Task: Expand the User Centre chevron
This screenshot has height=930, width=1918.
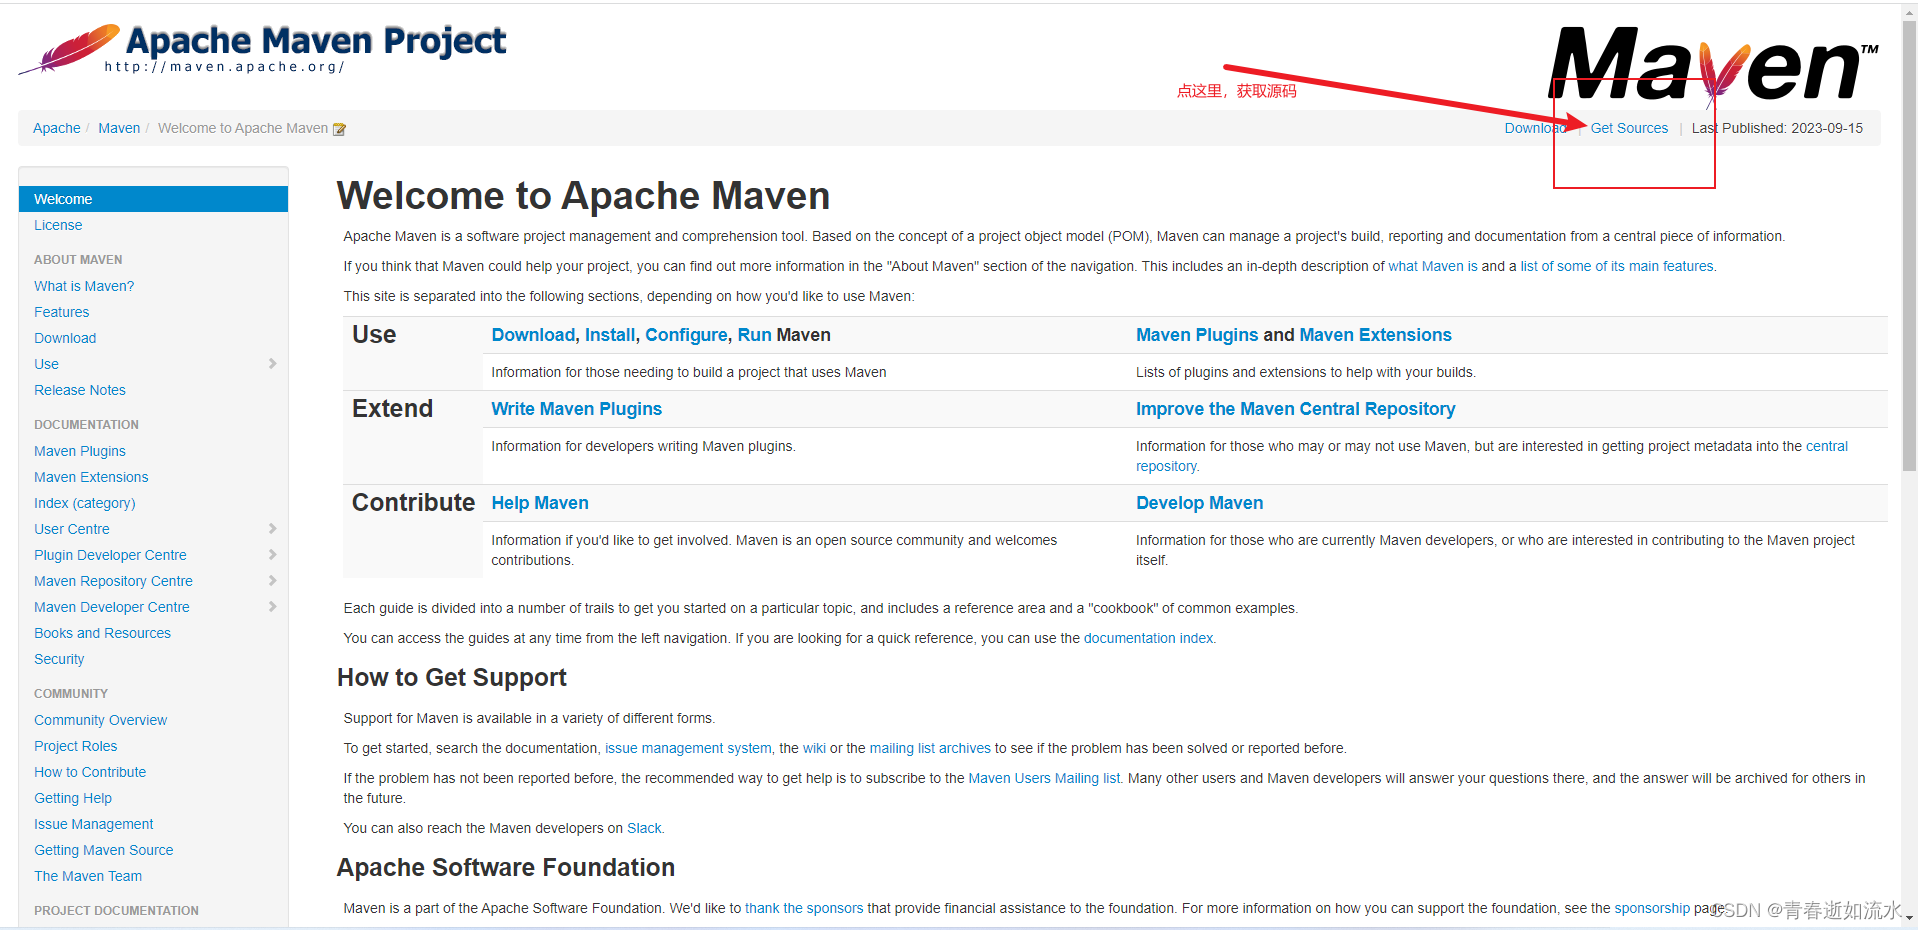Action: coord(272,529)
